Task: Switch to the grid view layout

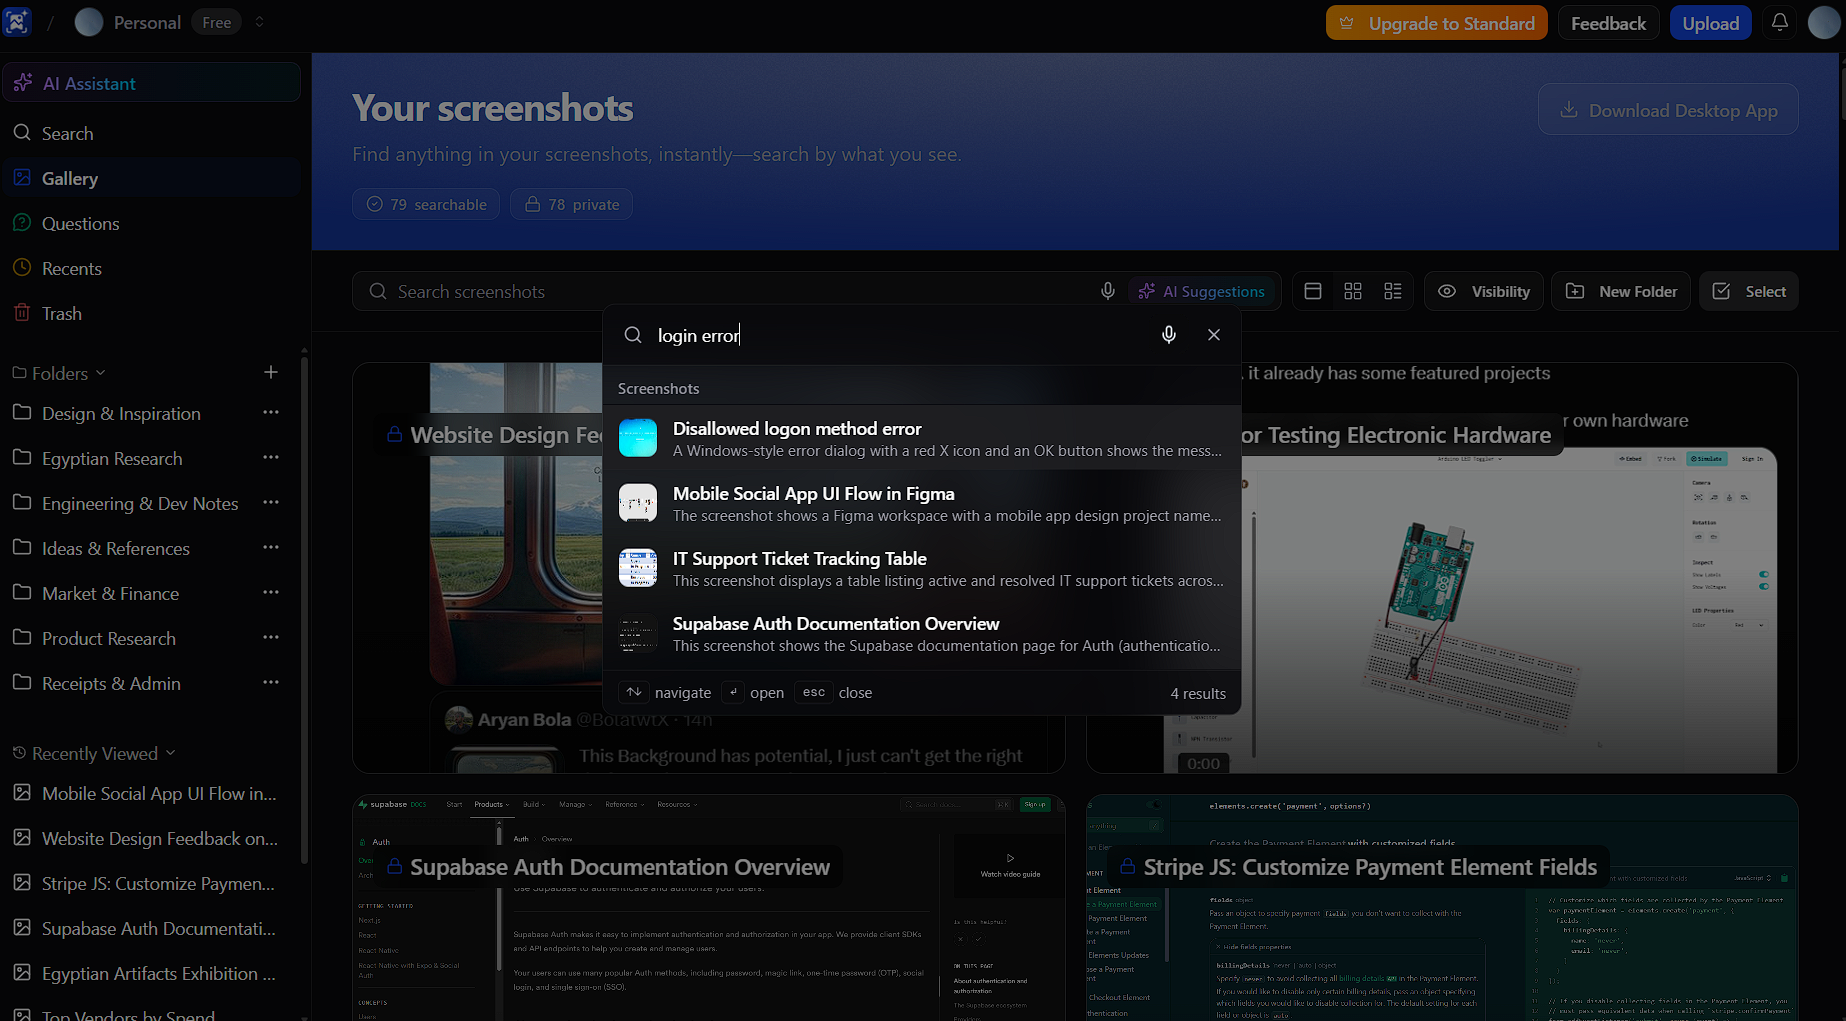Action: (x=1353, y=291)
